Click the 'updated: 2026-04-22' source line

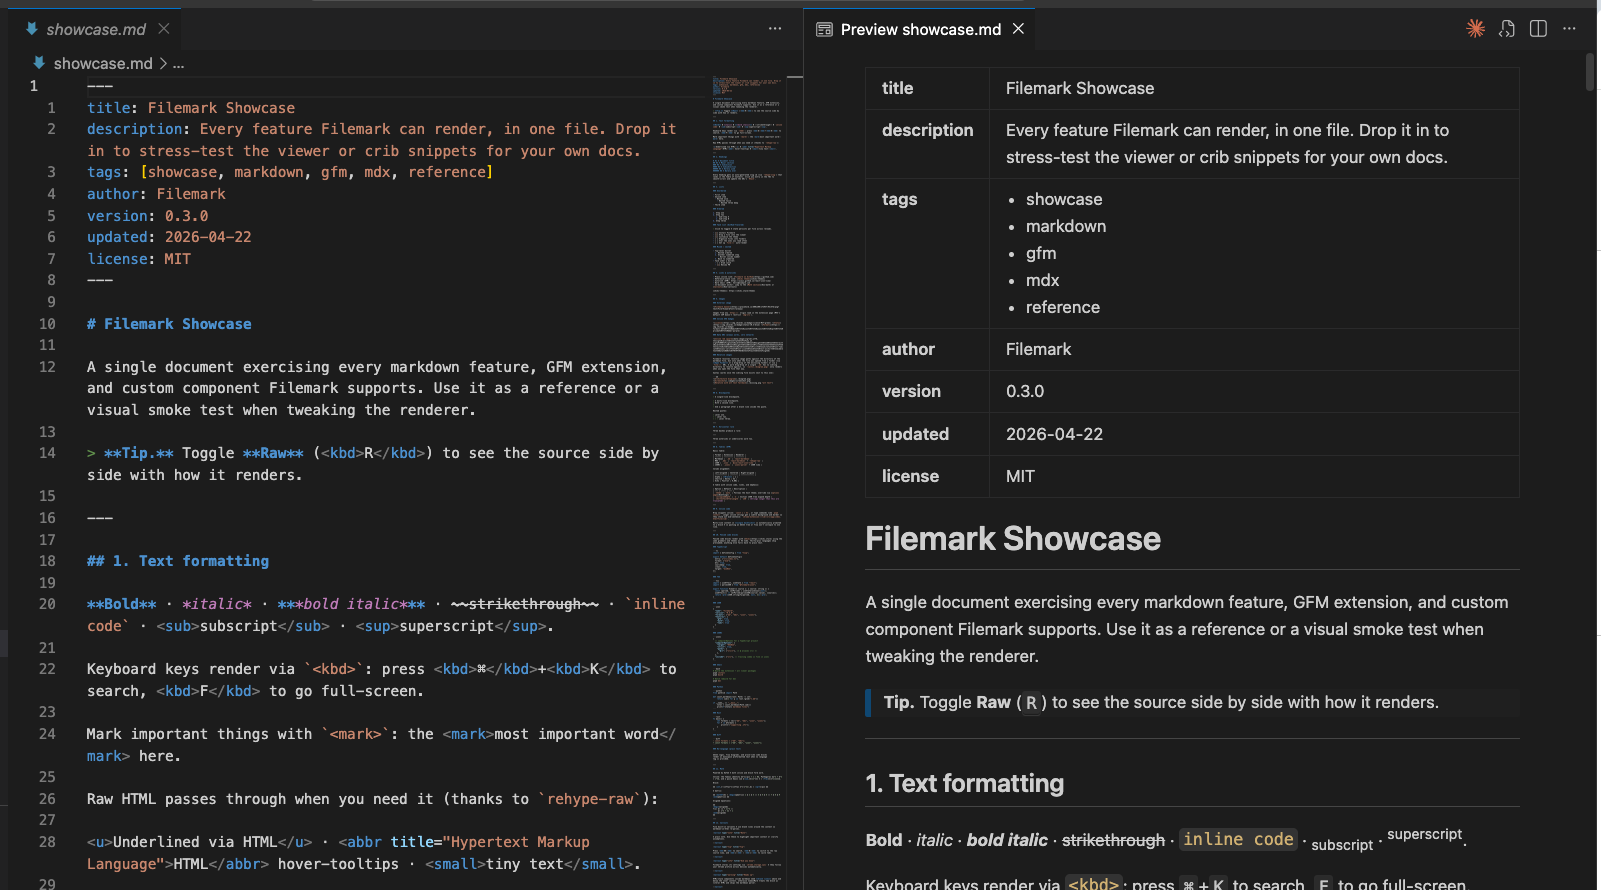(169, 237)
